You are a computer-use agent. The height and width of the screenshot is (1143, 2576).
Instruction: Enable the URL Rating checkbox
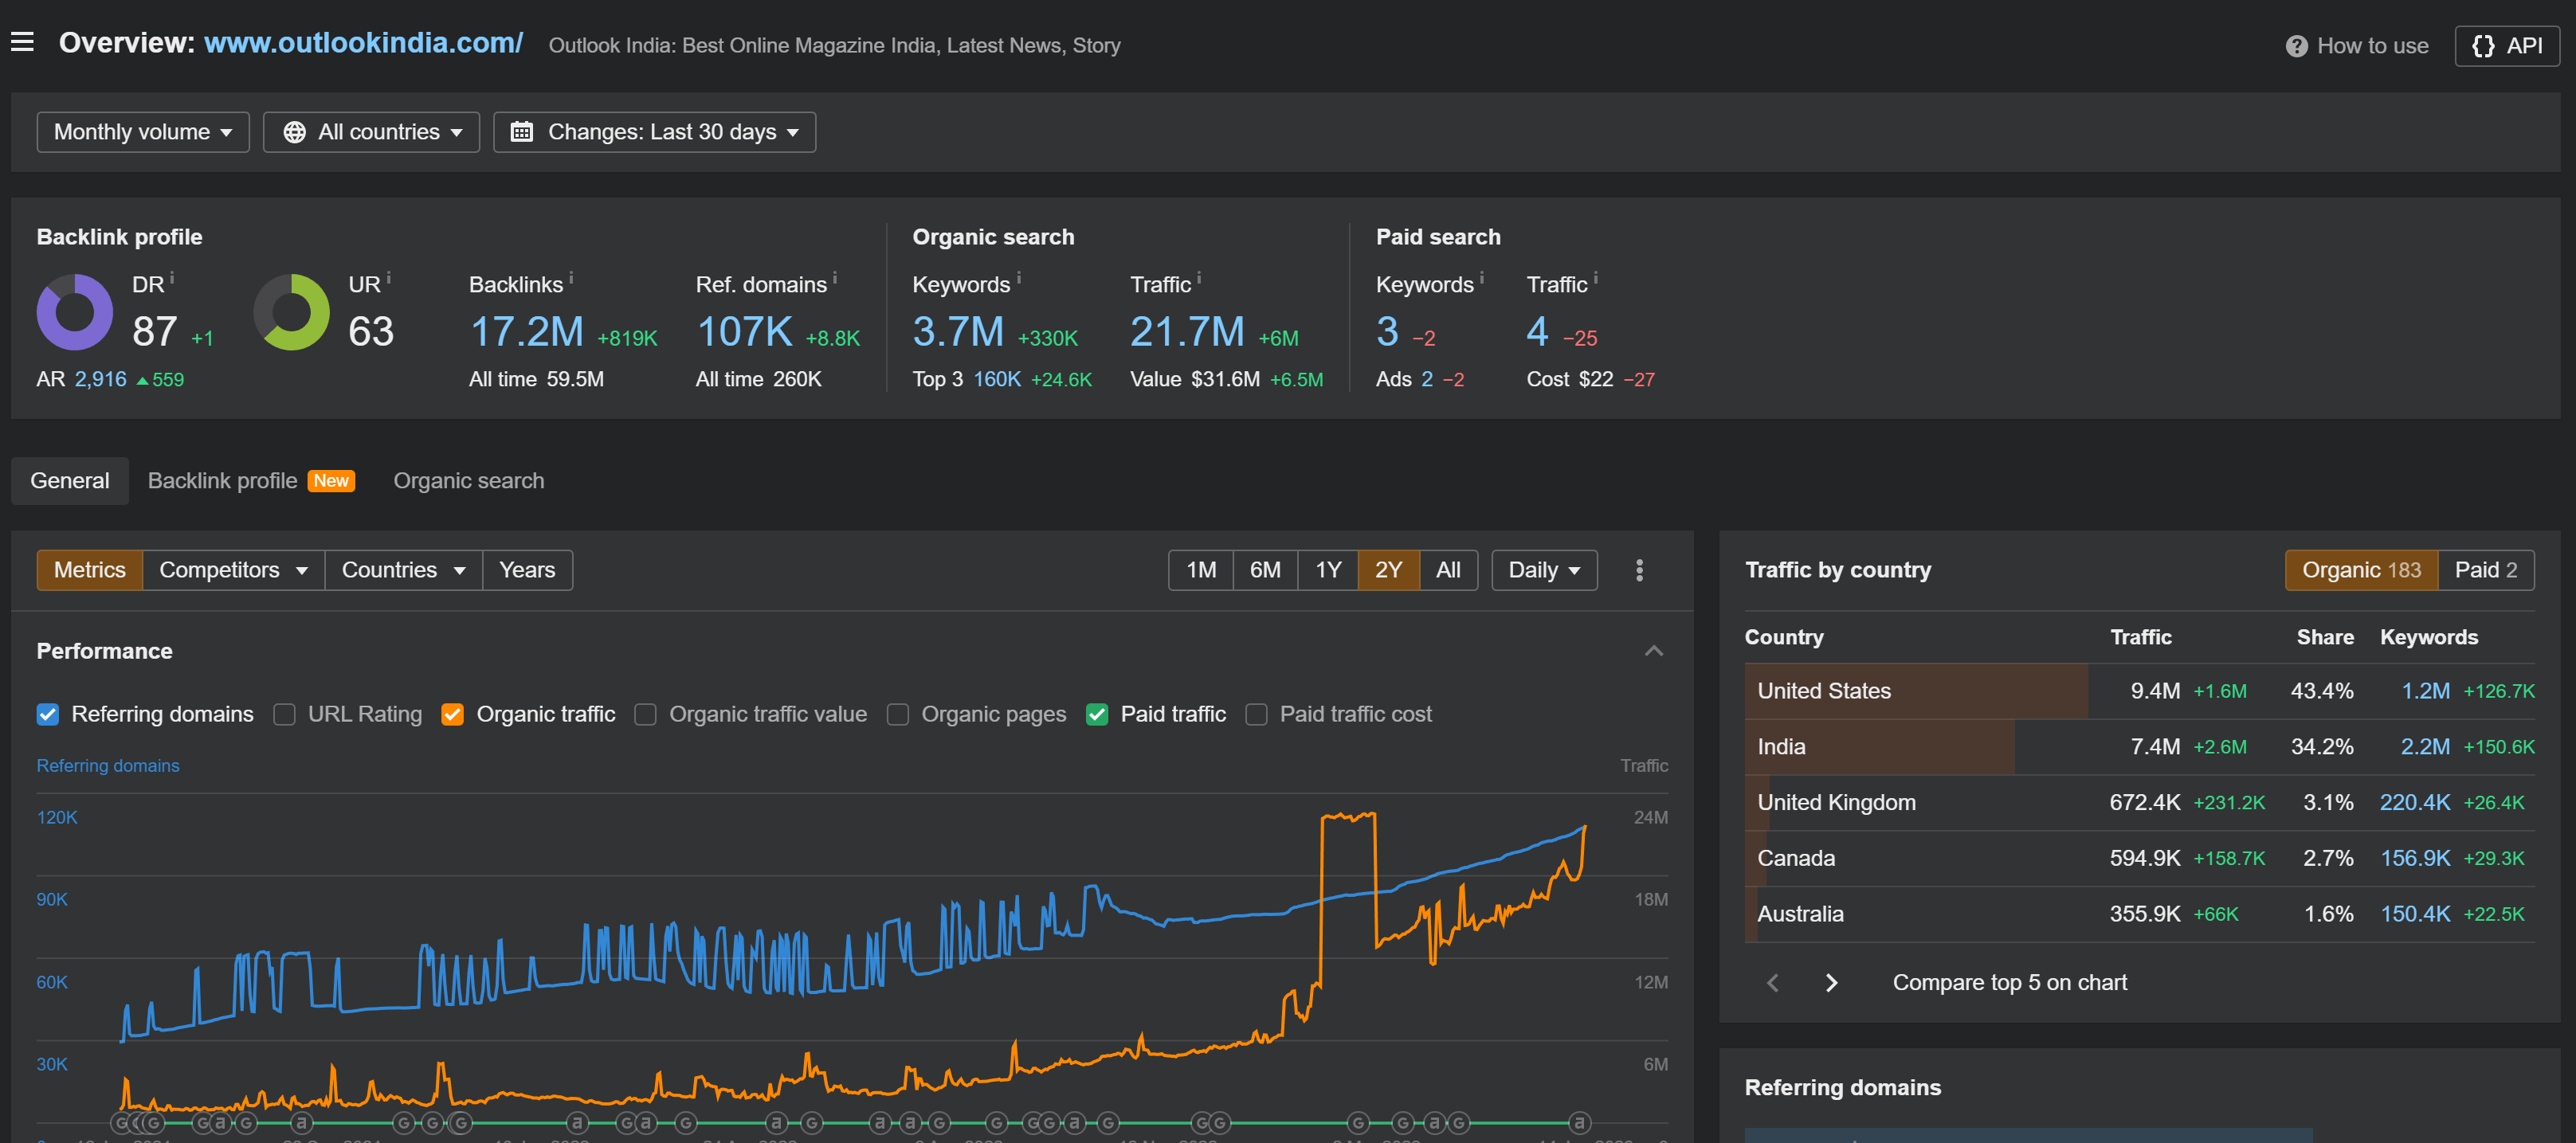(285, 714)
